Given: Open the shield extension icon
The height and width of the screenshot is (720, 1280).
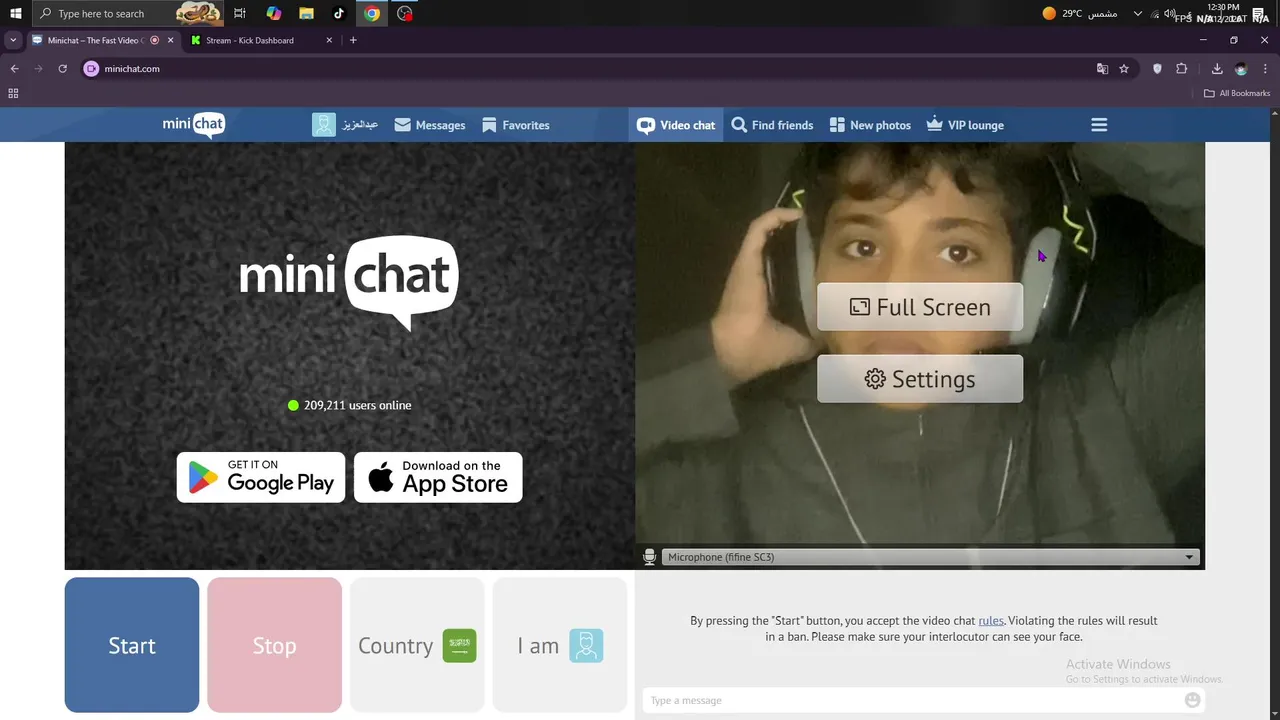Looking at the screenshot, I should [1158, 69].
